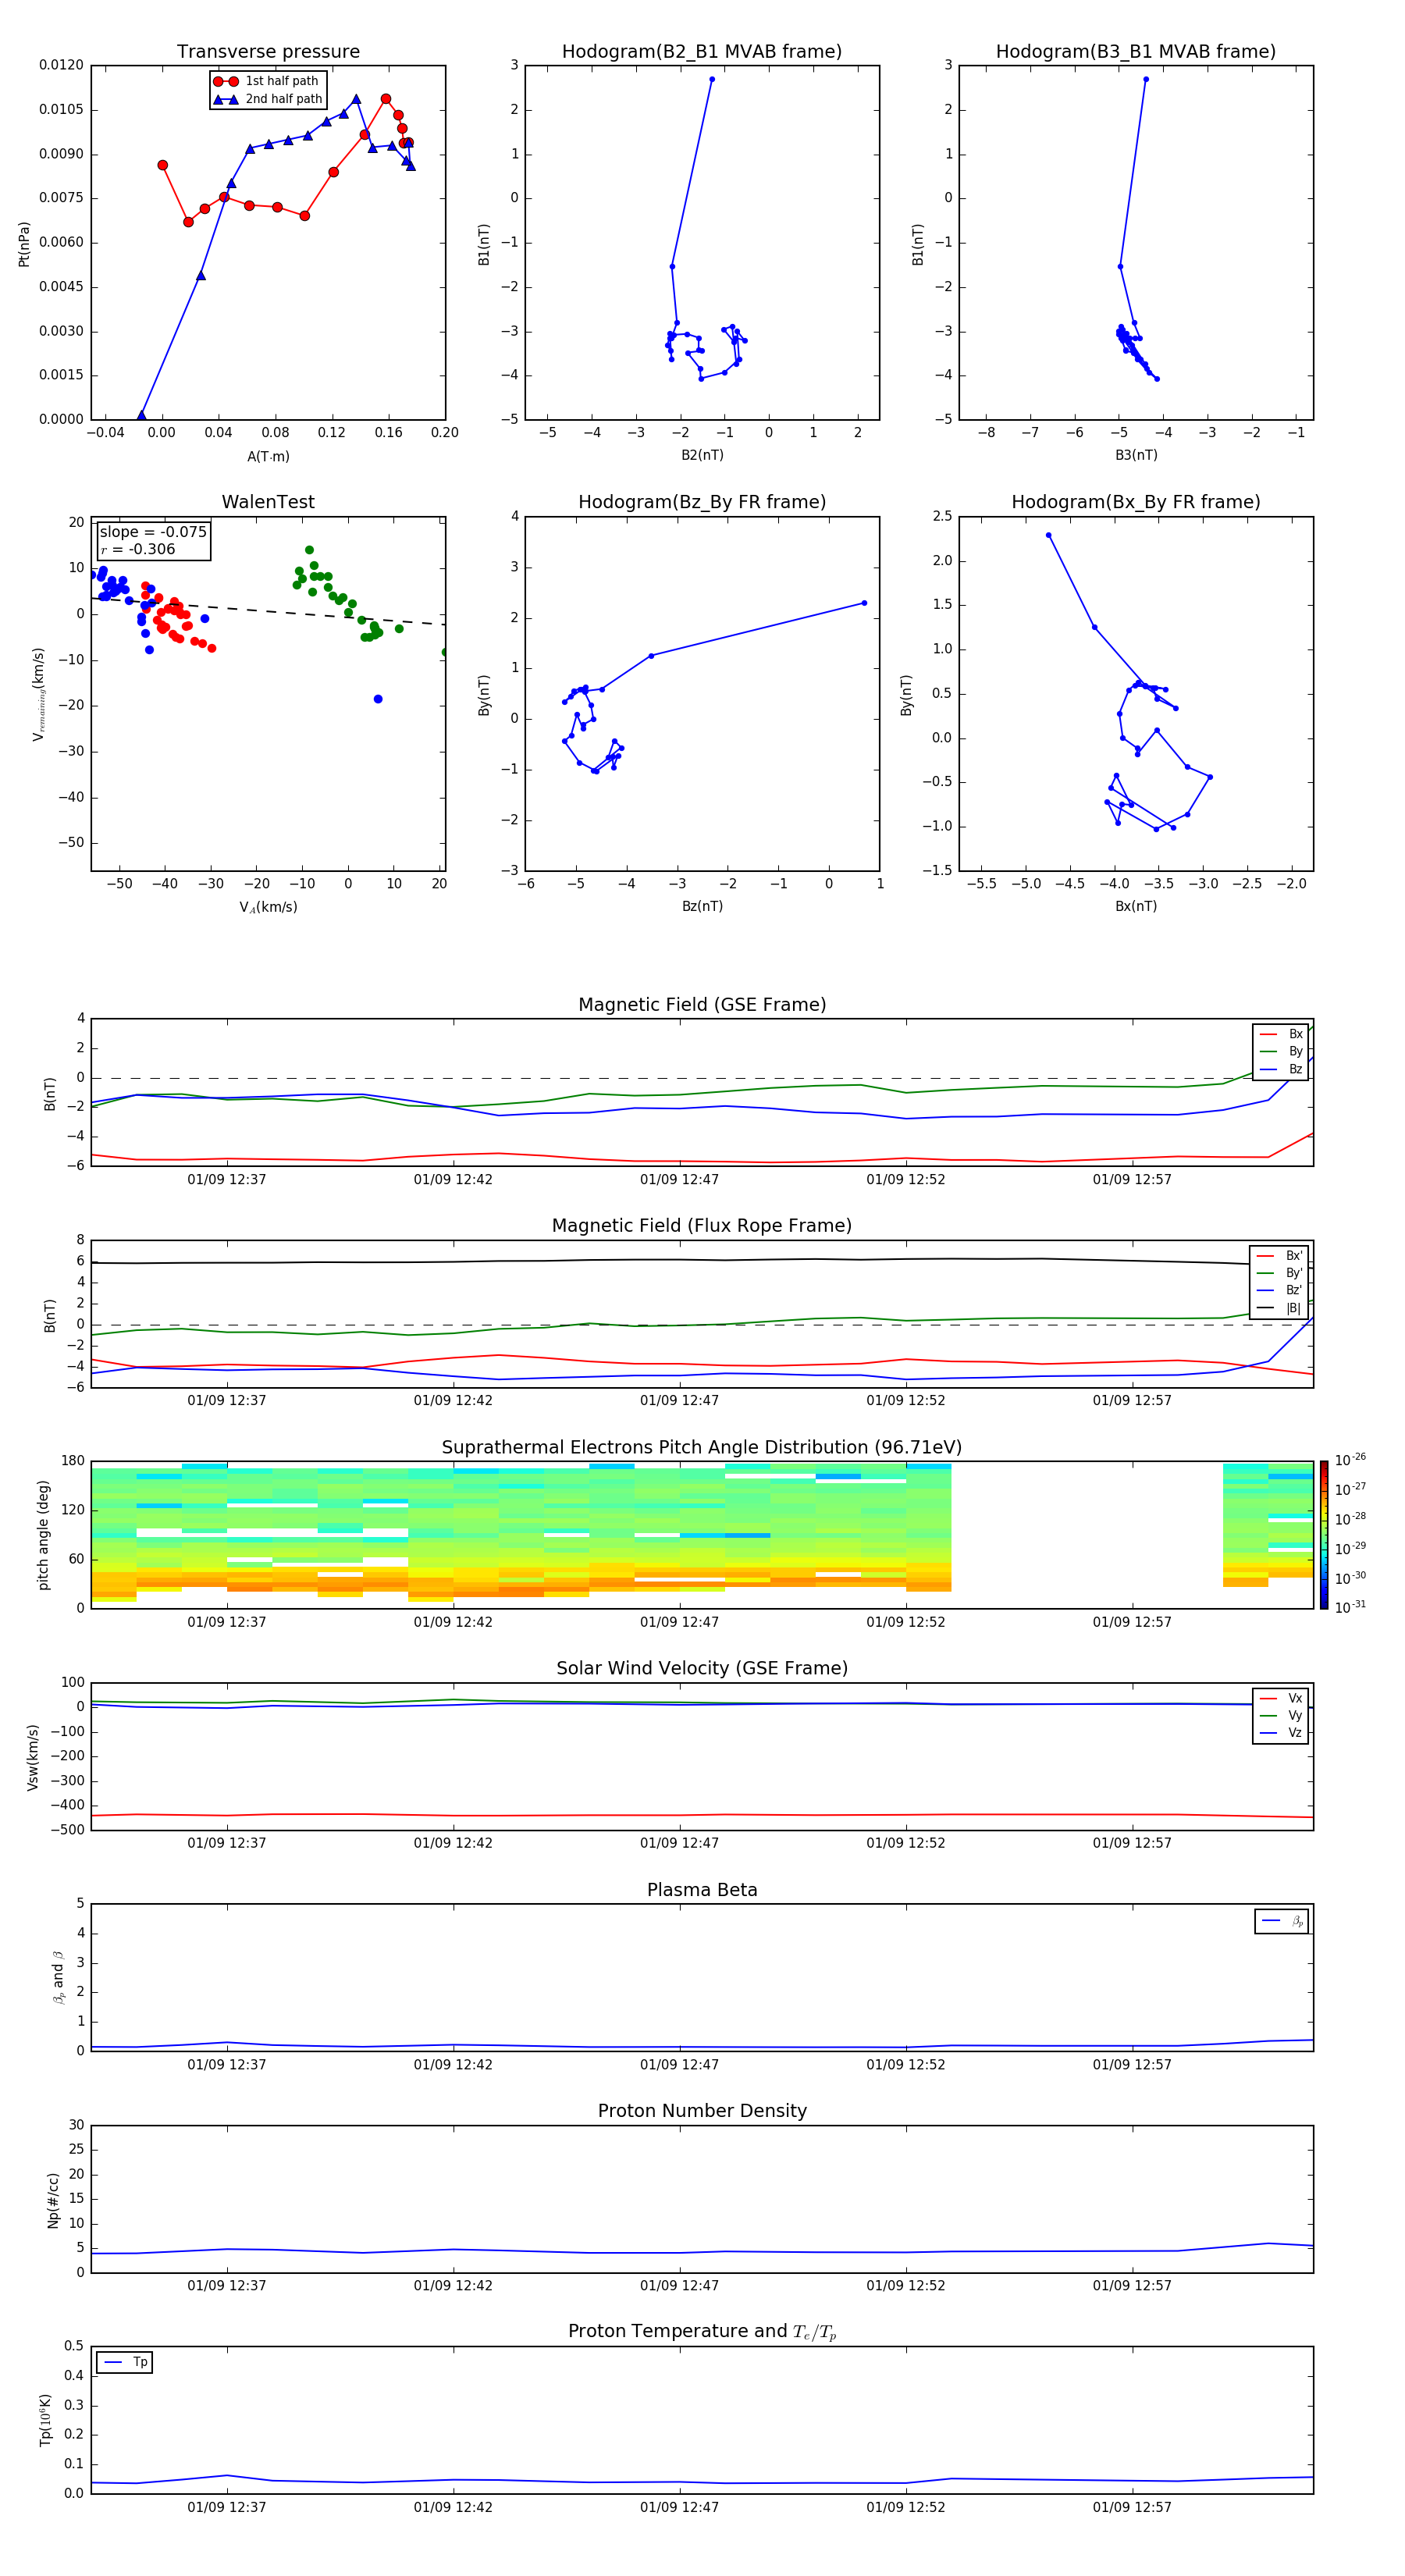1405x2576 pixels.
Task: Click the 'Magnetic Field (Flux Rope Frame)' title
Action: pos(702,1226)
